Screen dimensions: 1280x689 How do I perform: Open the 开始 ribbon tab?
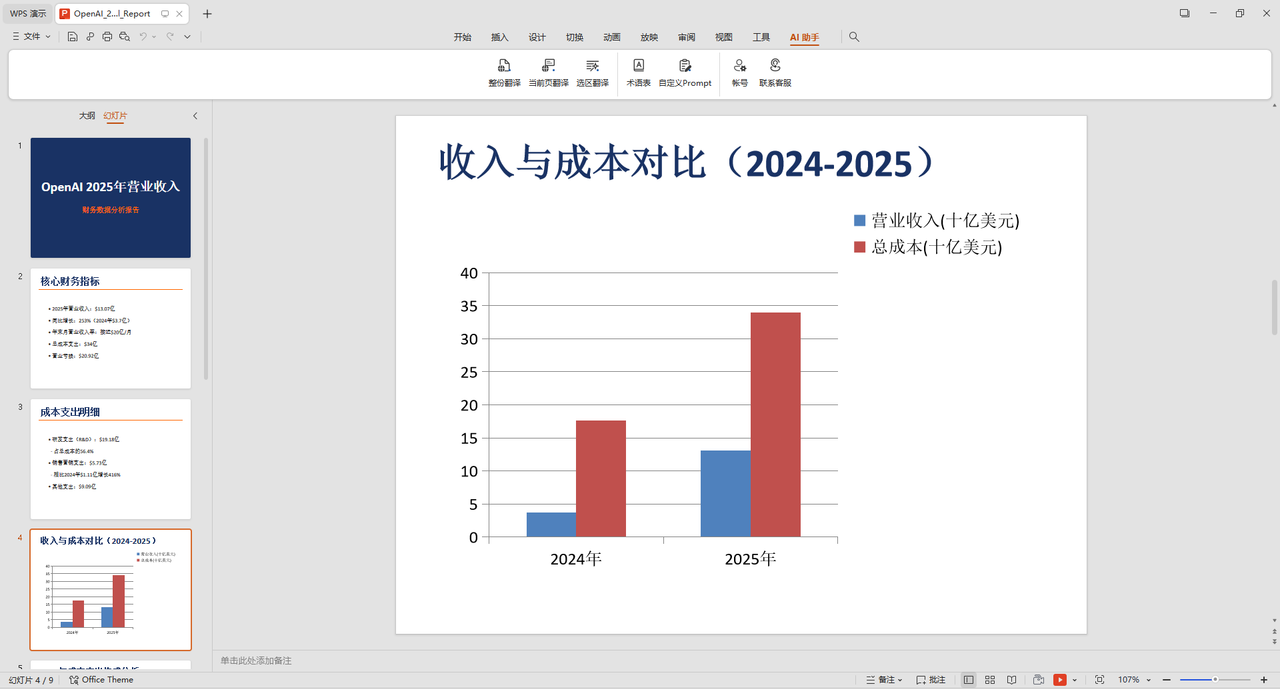click(x=462, y=37)
